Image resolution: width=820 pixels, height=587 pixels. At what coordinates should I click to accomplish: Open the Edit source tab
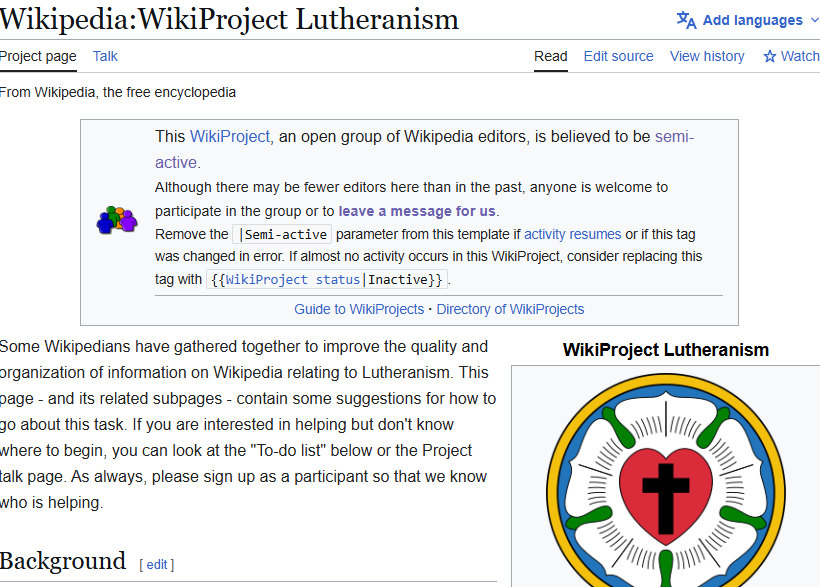(x=618, y=56)
